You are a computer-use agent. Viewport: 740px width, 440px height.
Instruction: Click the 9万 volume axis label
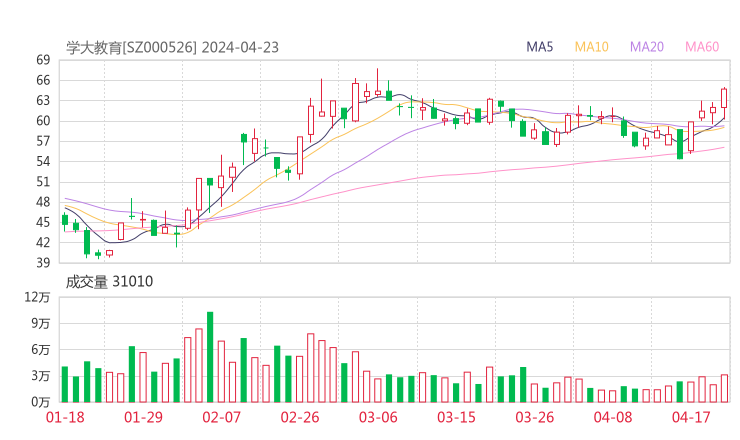tap(41, 324)
